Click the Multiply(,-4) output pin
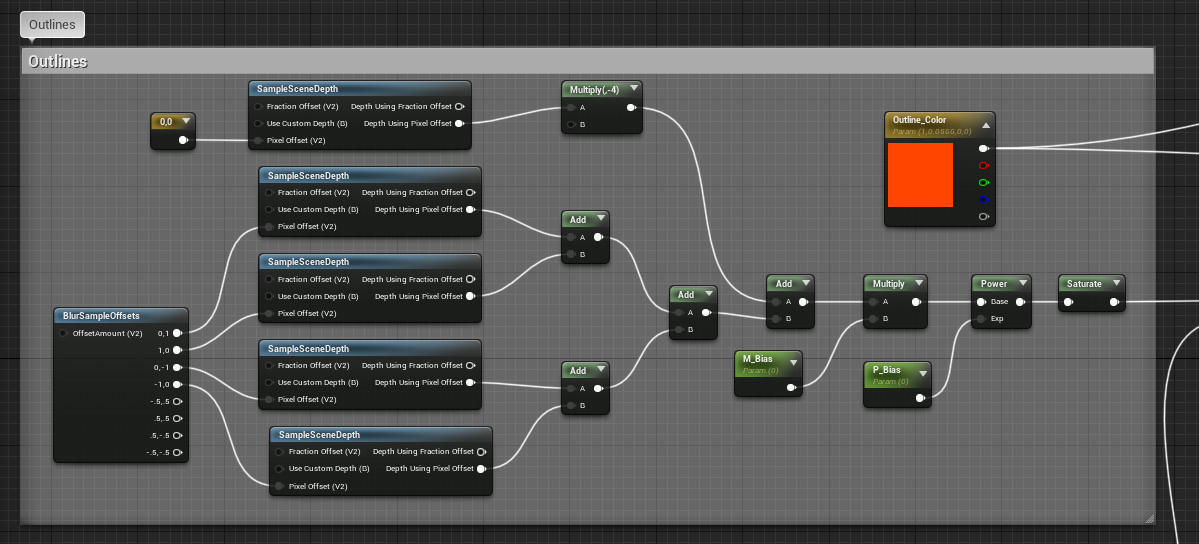The image size is (1199, 544). tap(631, 108)
